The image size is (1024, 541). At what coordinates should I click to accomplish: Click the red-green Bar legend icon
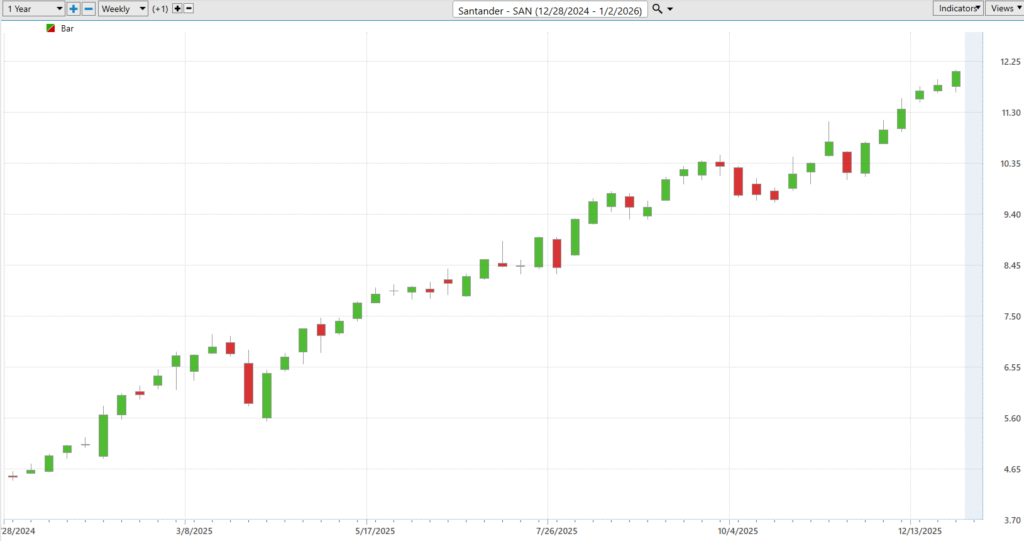point(51,29)
